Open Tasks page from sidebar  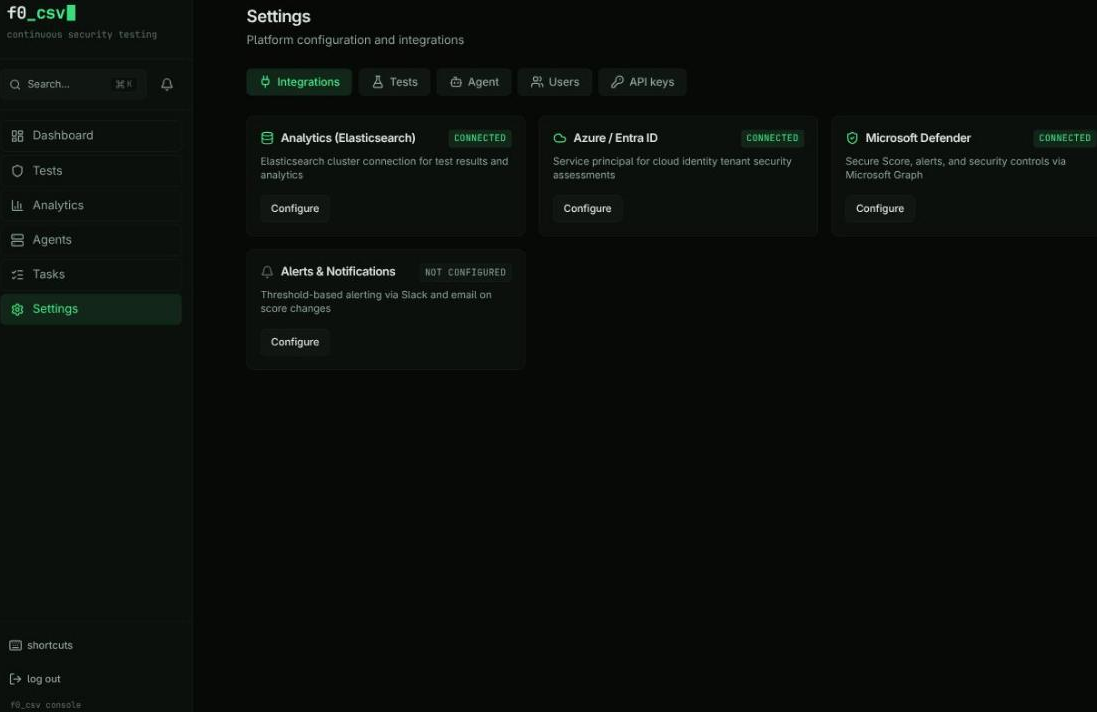pyautogui.click(x=91, y=274)
